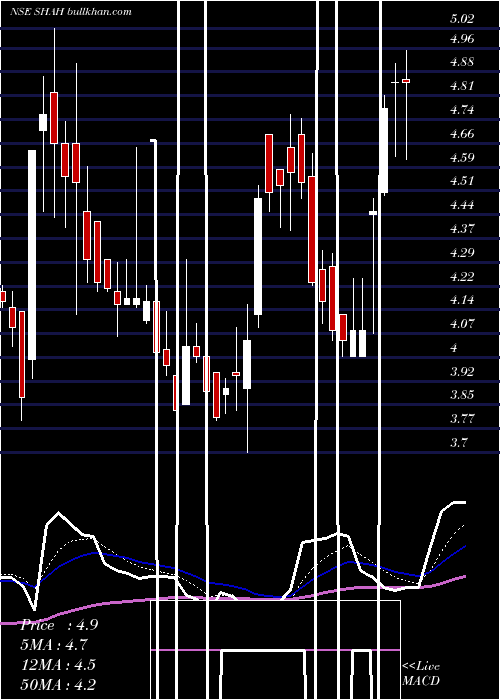Click the 4.14 price axis label
This screenshot has height=700, width=500.
tap(462, 300)
